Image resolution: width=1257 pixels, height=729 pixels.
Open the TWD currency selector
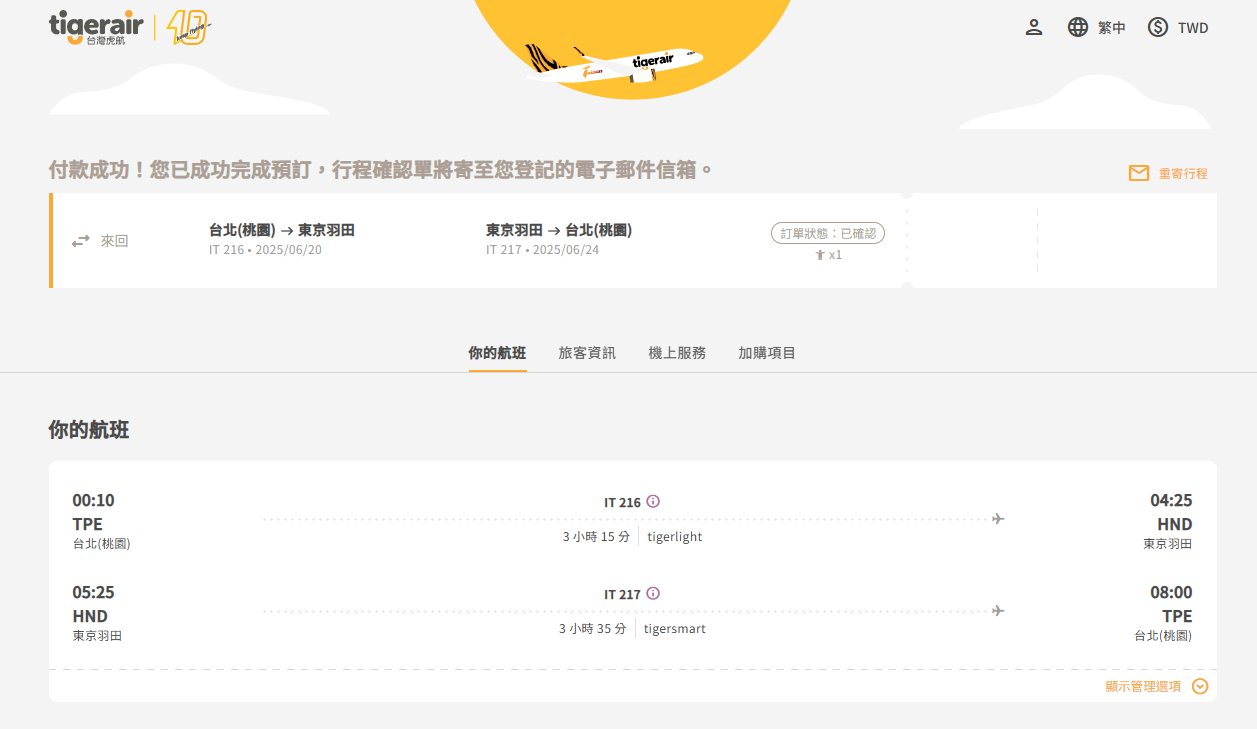pyautogui.click(x=1193, y=28)
